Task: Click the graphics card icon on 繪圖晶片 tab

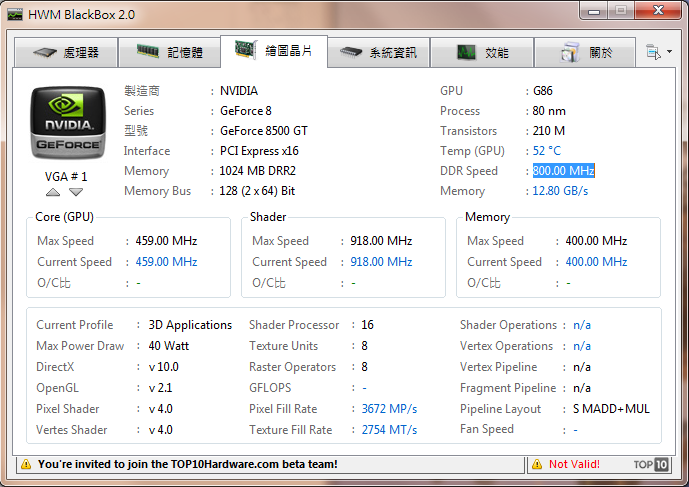Action: [245, 49]
